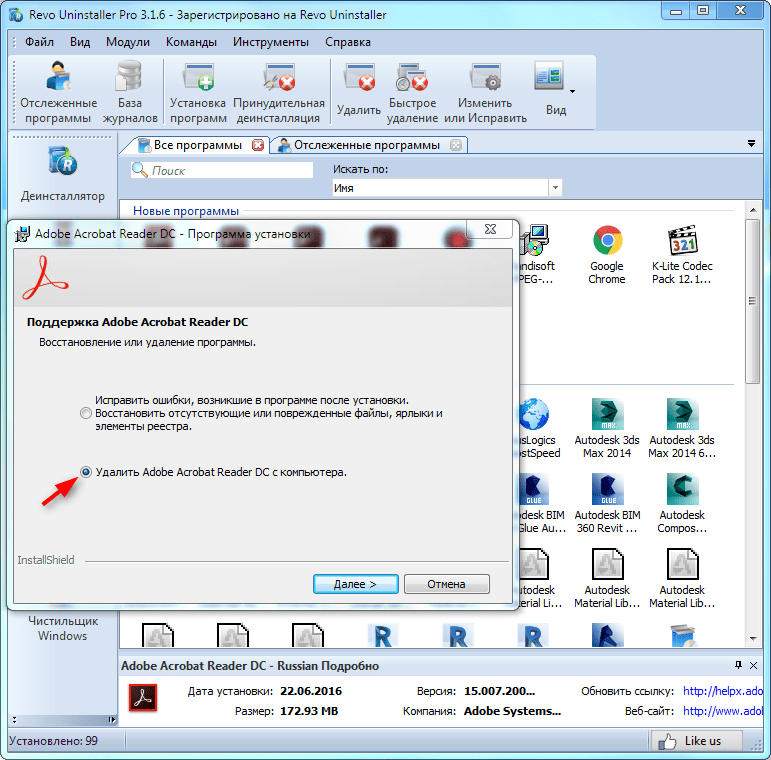The image size is (771, 760).
Task: Close the All Programs tab (Все программы)
Action: [258, 145]
